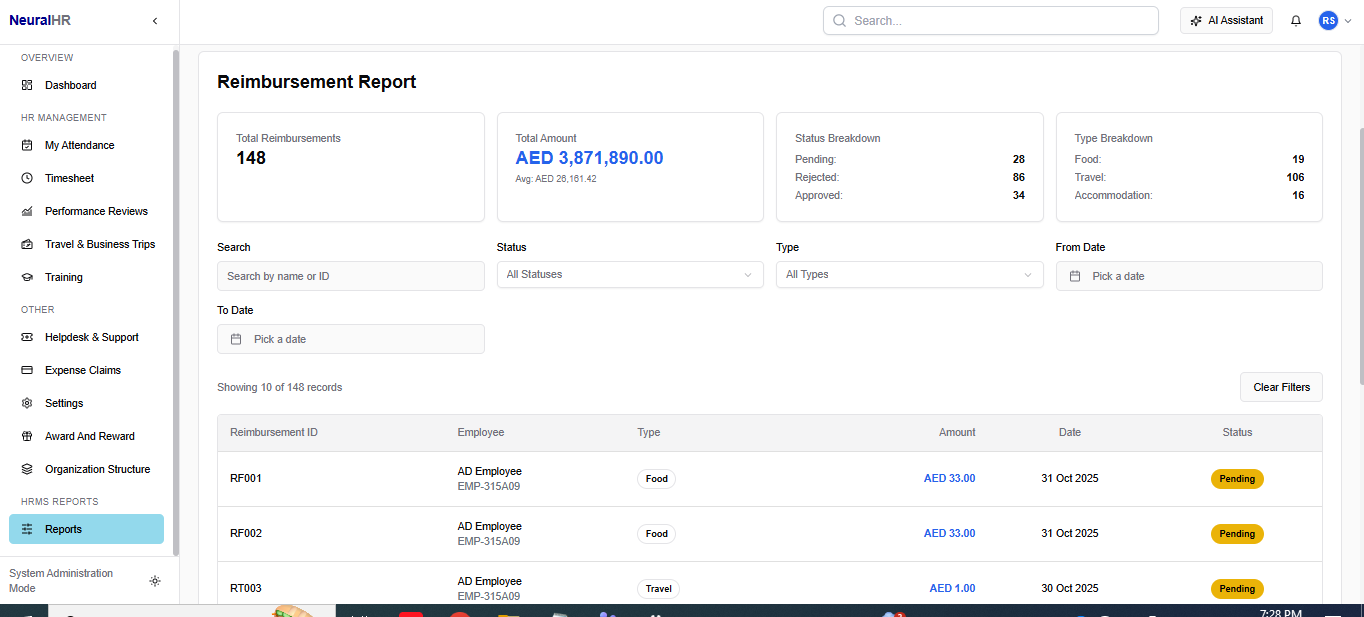Open Organization Structure via its layers icon

(x=27, y=469)
